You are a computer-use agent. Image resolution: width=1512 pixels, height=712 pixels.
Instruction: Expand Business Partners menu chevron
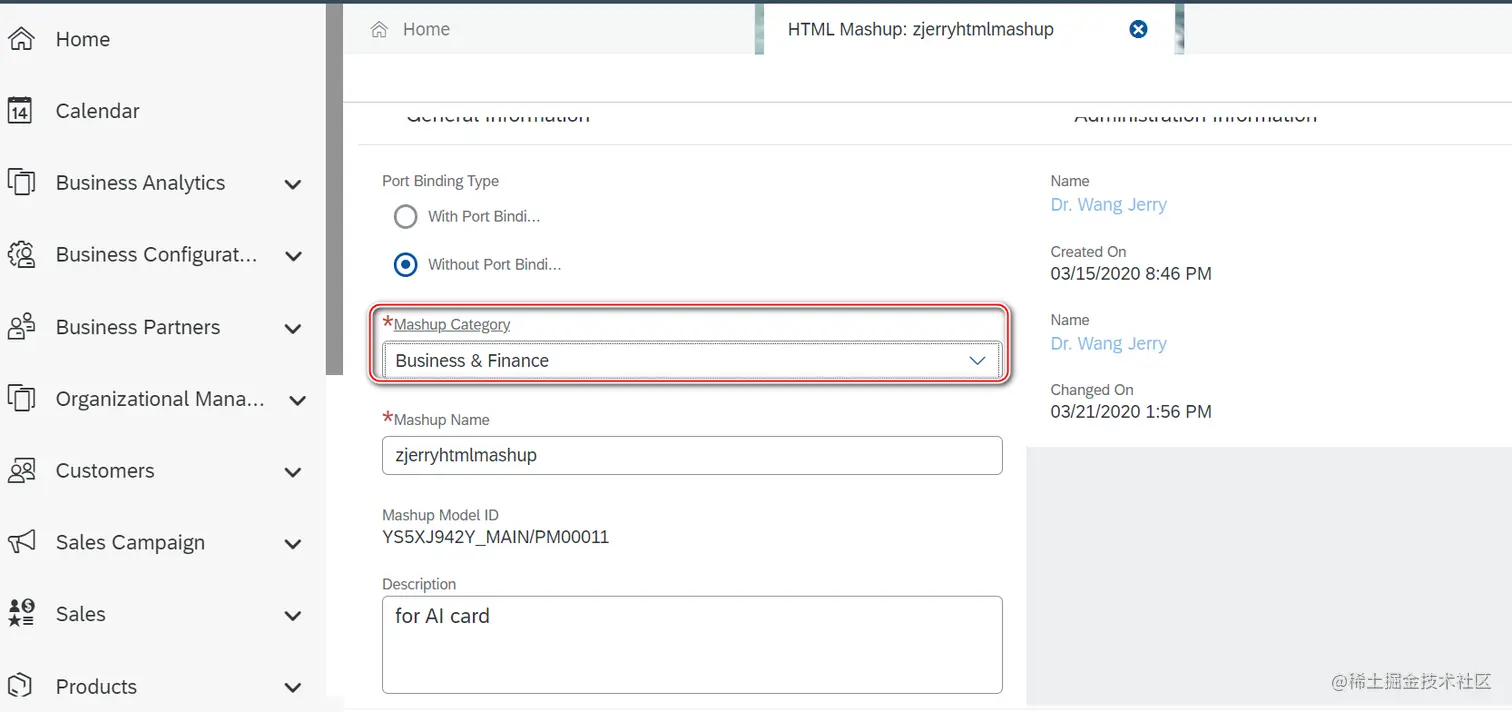[x=293, y=328]
